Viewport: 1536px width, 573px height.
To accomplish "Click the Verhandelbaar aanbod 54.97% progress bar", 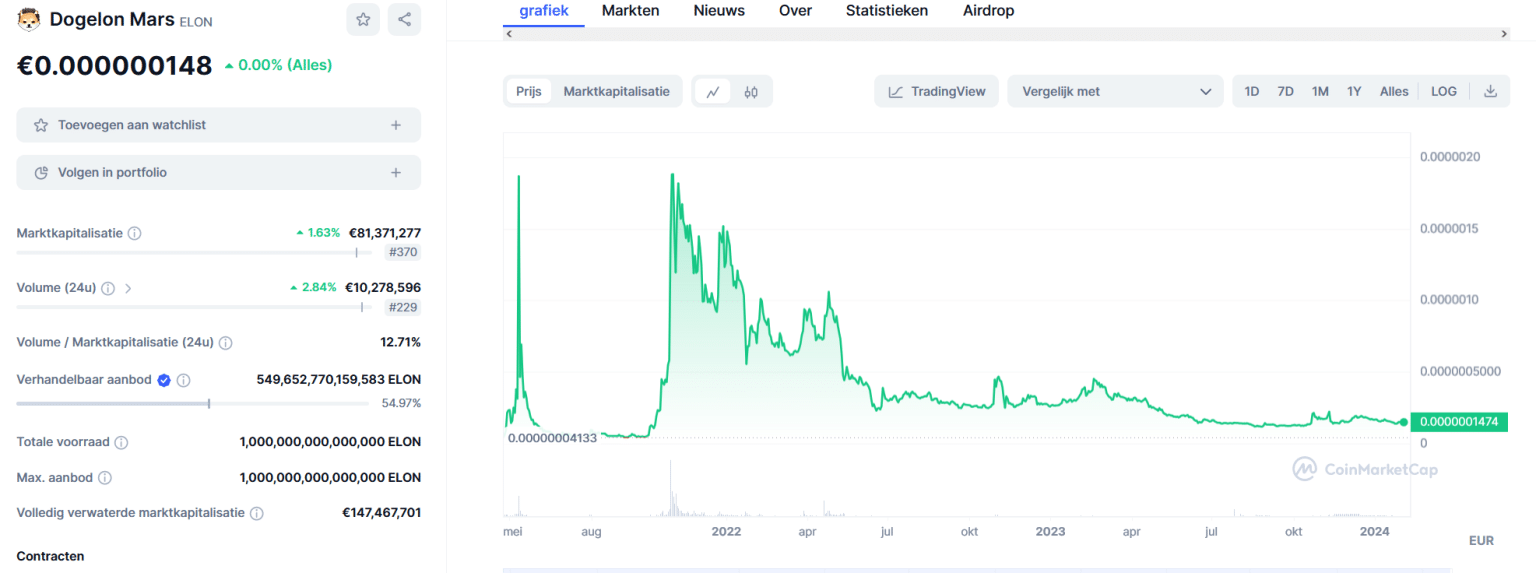I will click(192, 403).
